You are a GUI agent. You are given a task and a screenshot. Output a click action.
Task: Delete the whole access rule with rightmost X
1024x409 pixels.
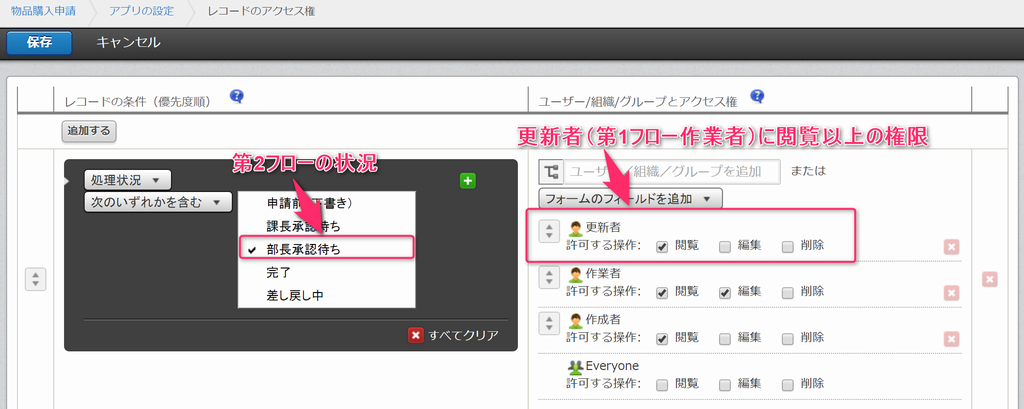coord(990,279)
